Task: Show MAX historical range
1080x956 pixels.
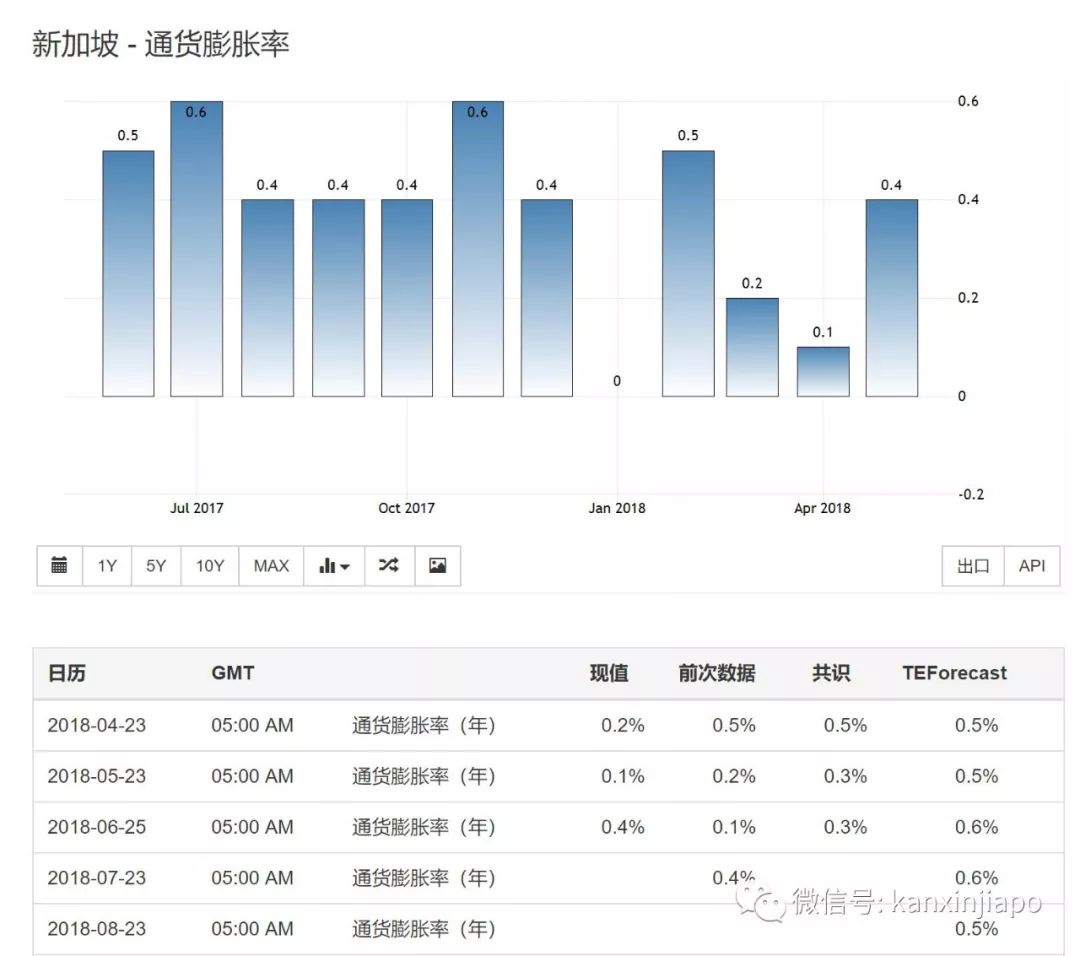Action: tap(271, 566)
